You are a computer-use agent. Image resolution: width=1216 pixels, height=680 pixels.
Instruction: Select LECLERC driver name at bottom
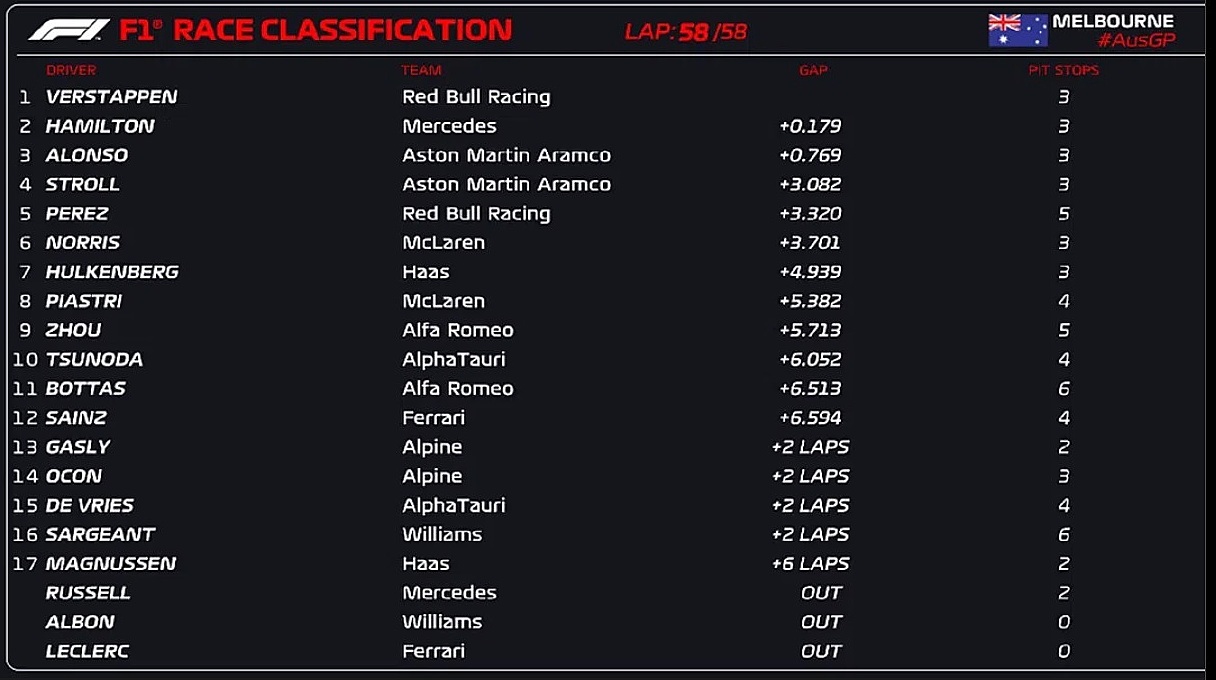(x=87, y=651)
